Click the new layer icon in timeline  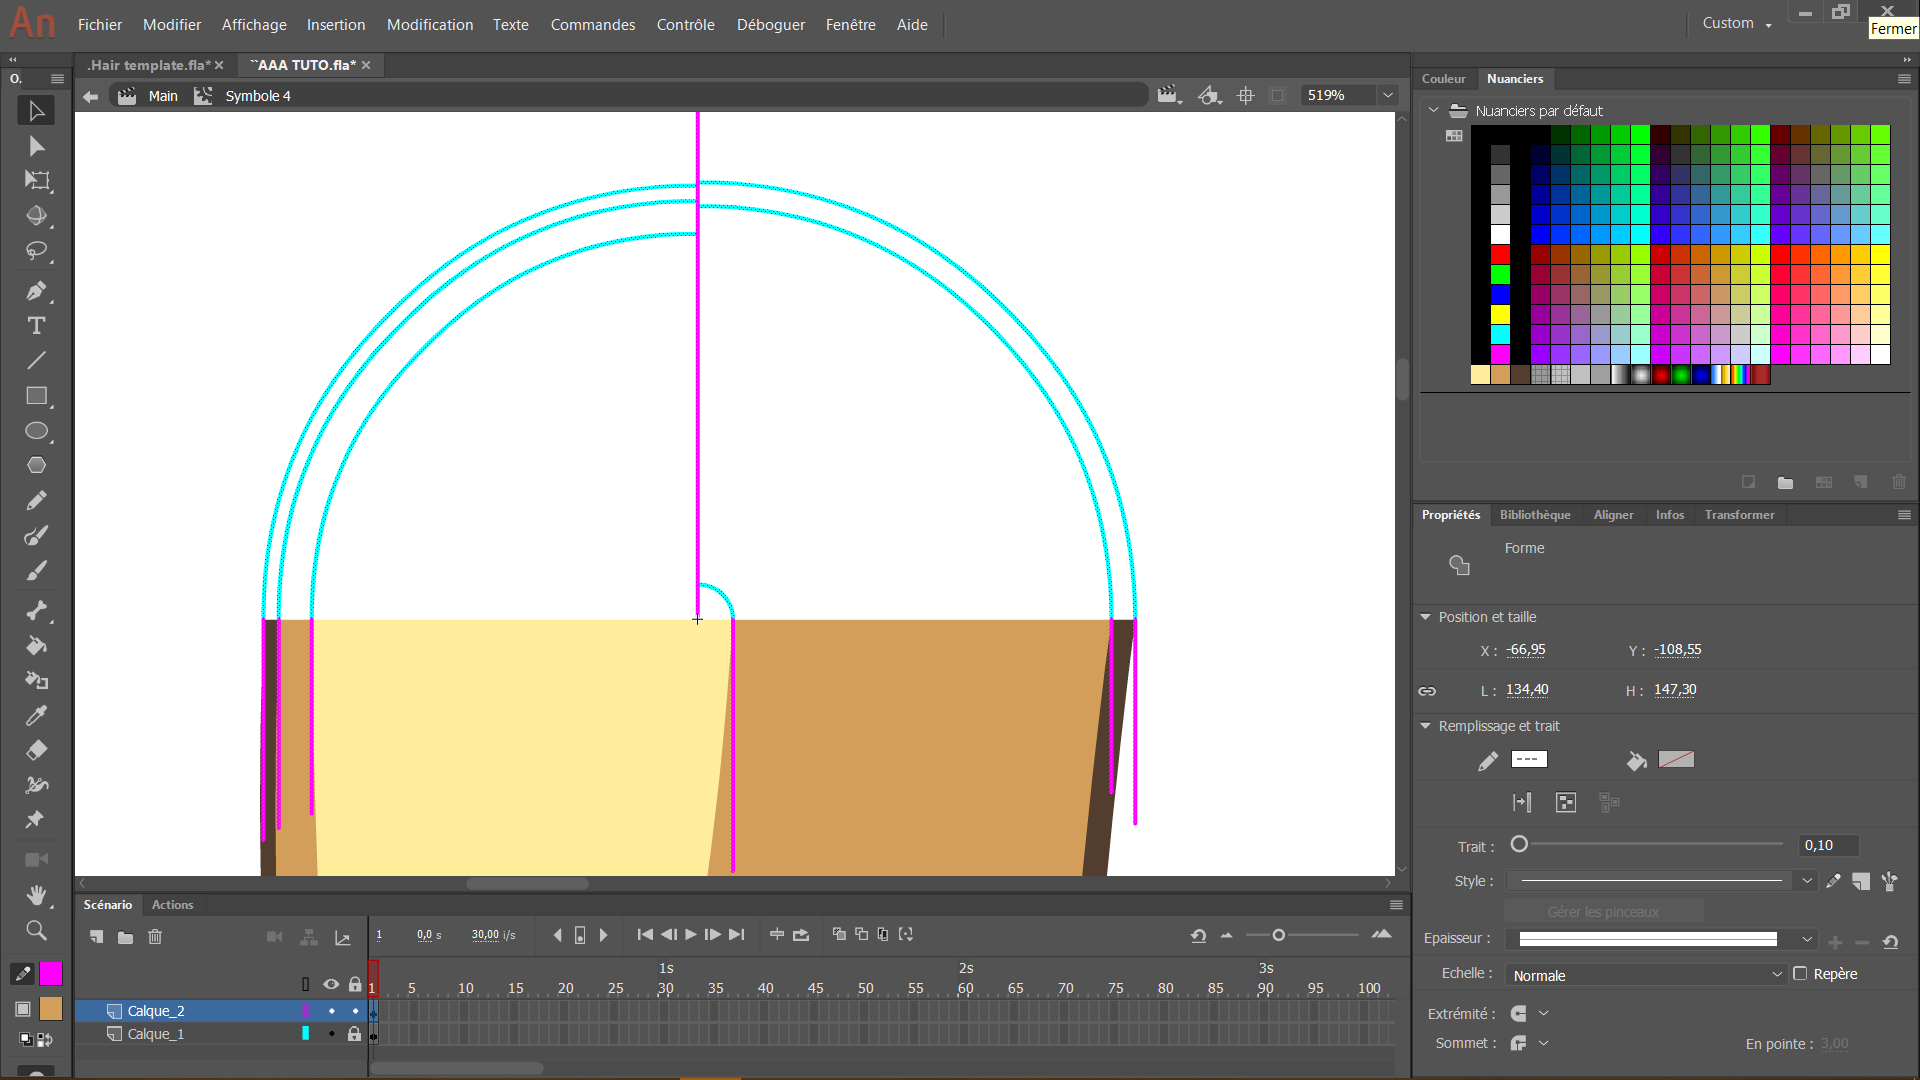(96, 937)
